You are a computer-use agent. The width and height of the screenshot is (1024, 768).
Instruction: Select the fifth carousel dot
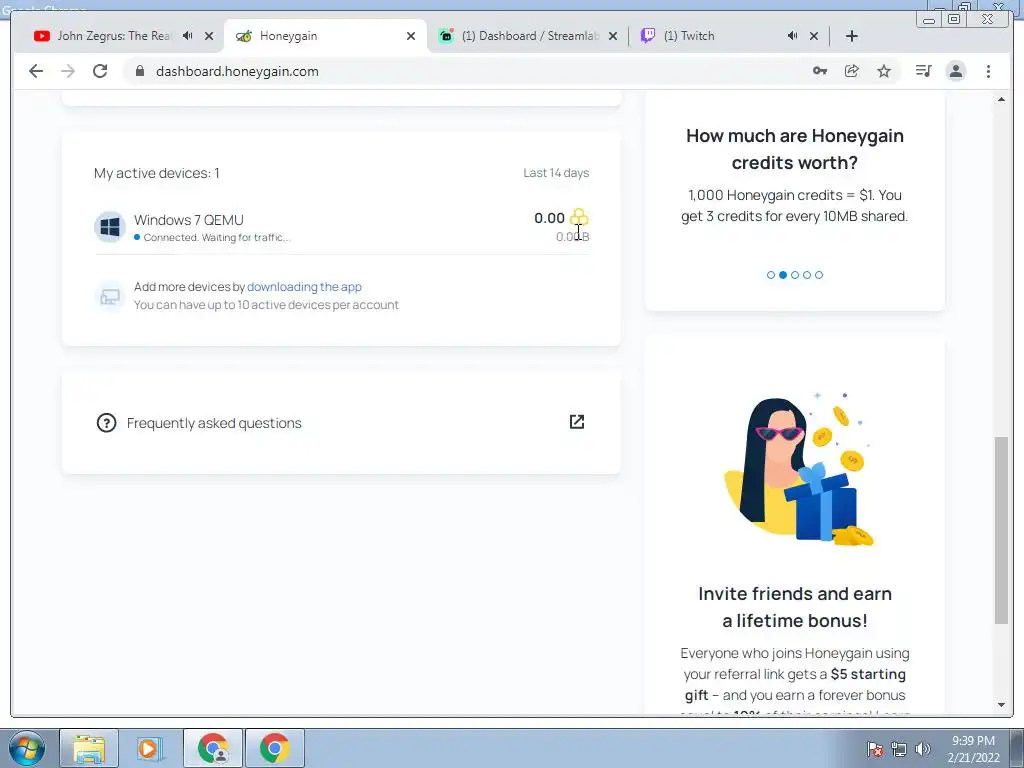(819, 275)
